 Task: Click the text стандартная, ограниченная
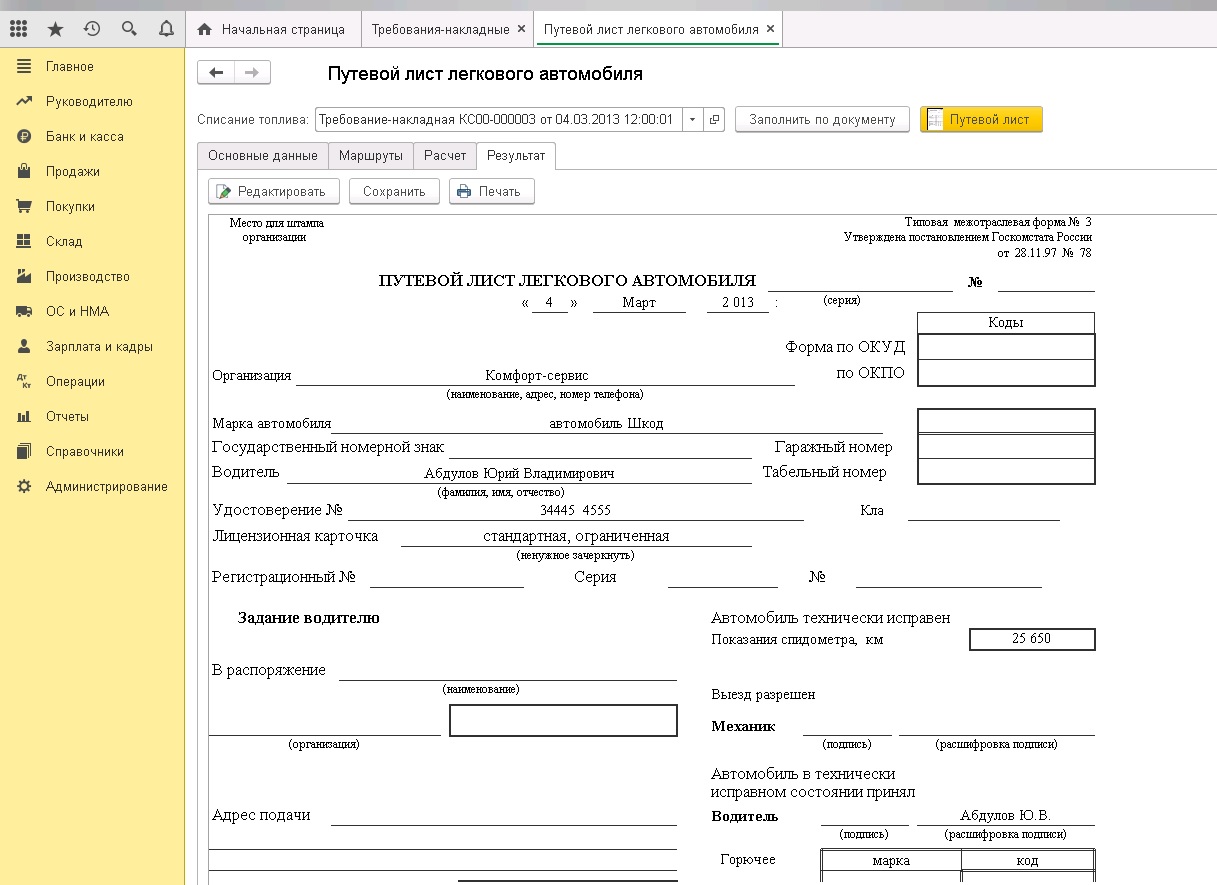coord(576,537)
